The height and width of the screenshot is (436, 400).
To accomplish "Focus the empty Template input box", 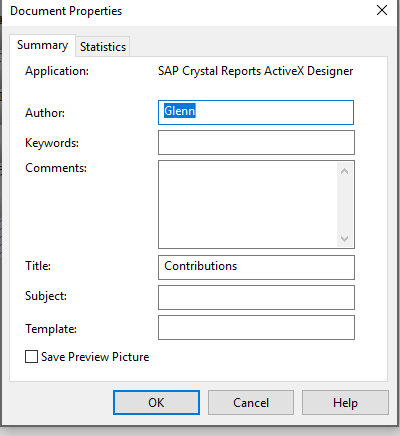I will click(x=256, y=327).
